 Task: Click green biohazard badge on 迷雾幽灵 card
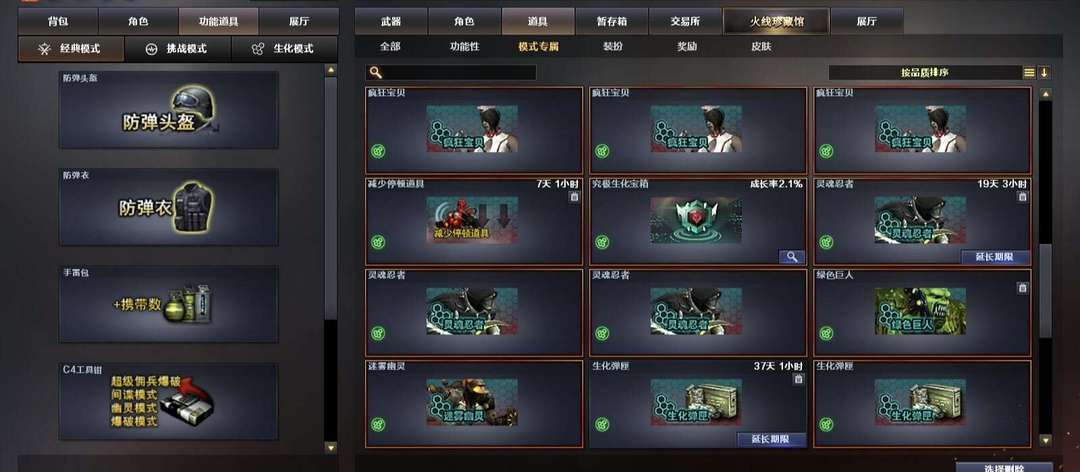(377, 424)
